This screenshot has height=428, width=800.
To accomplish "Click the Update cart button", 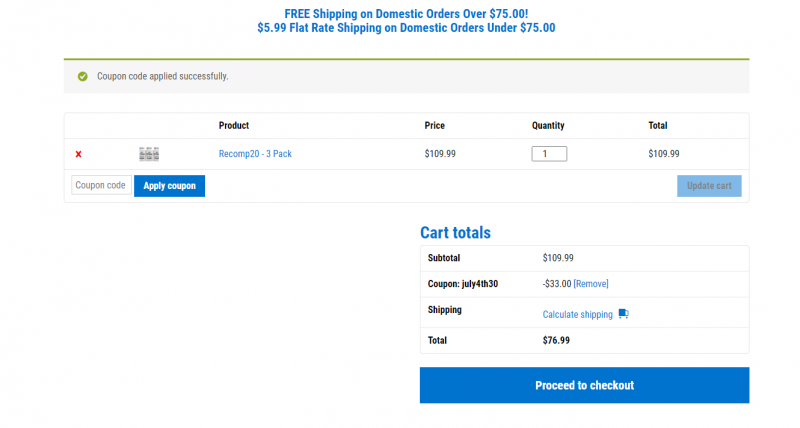I will tap(709, 186).
